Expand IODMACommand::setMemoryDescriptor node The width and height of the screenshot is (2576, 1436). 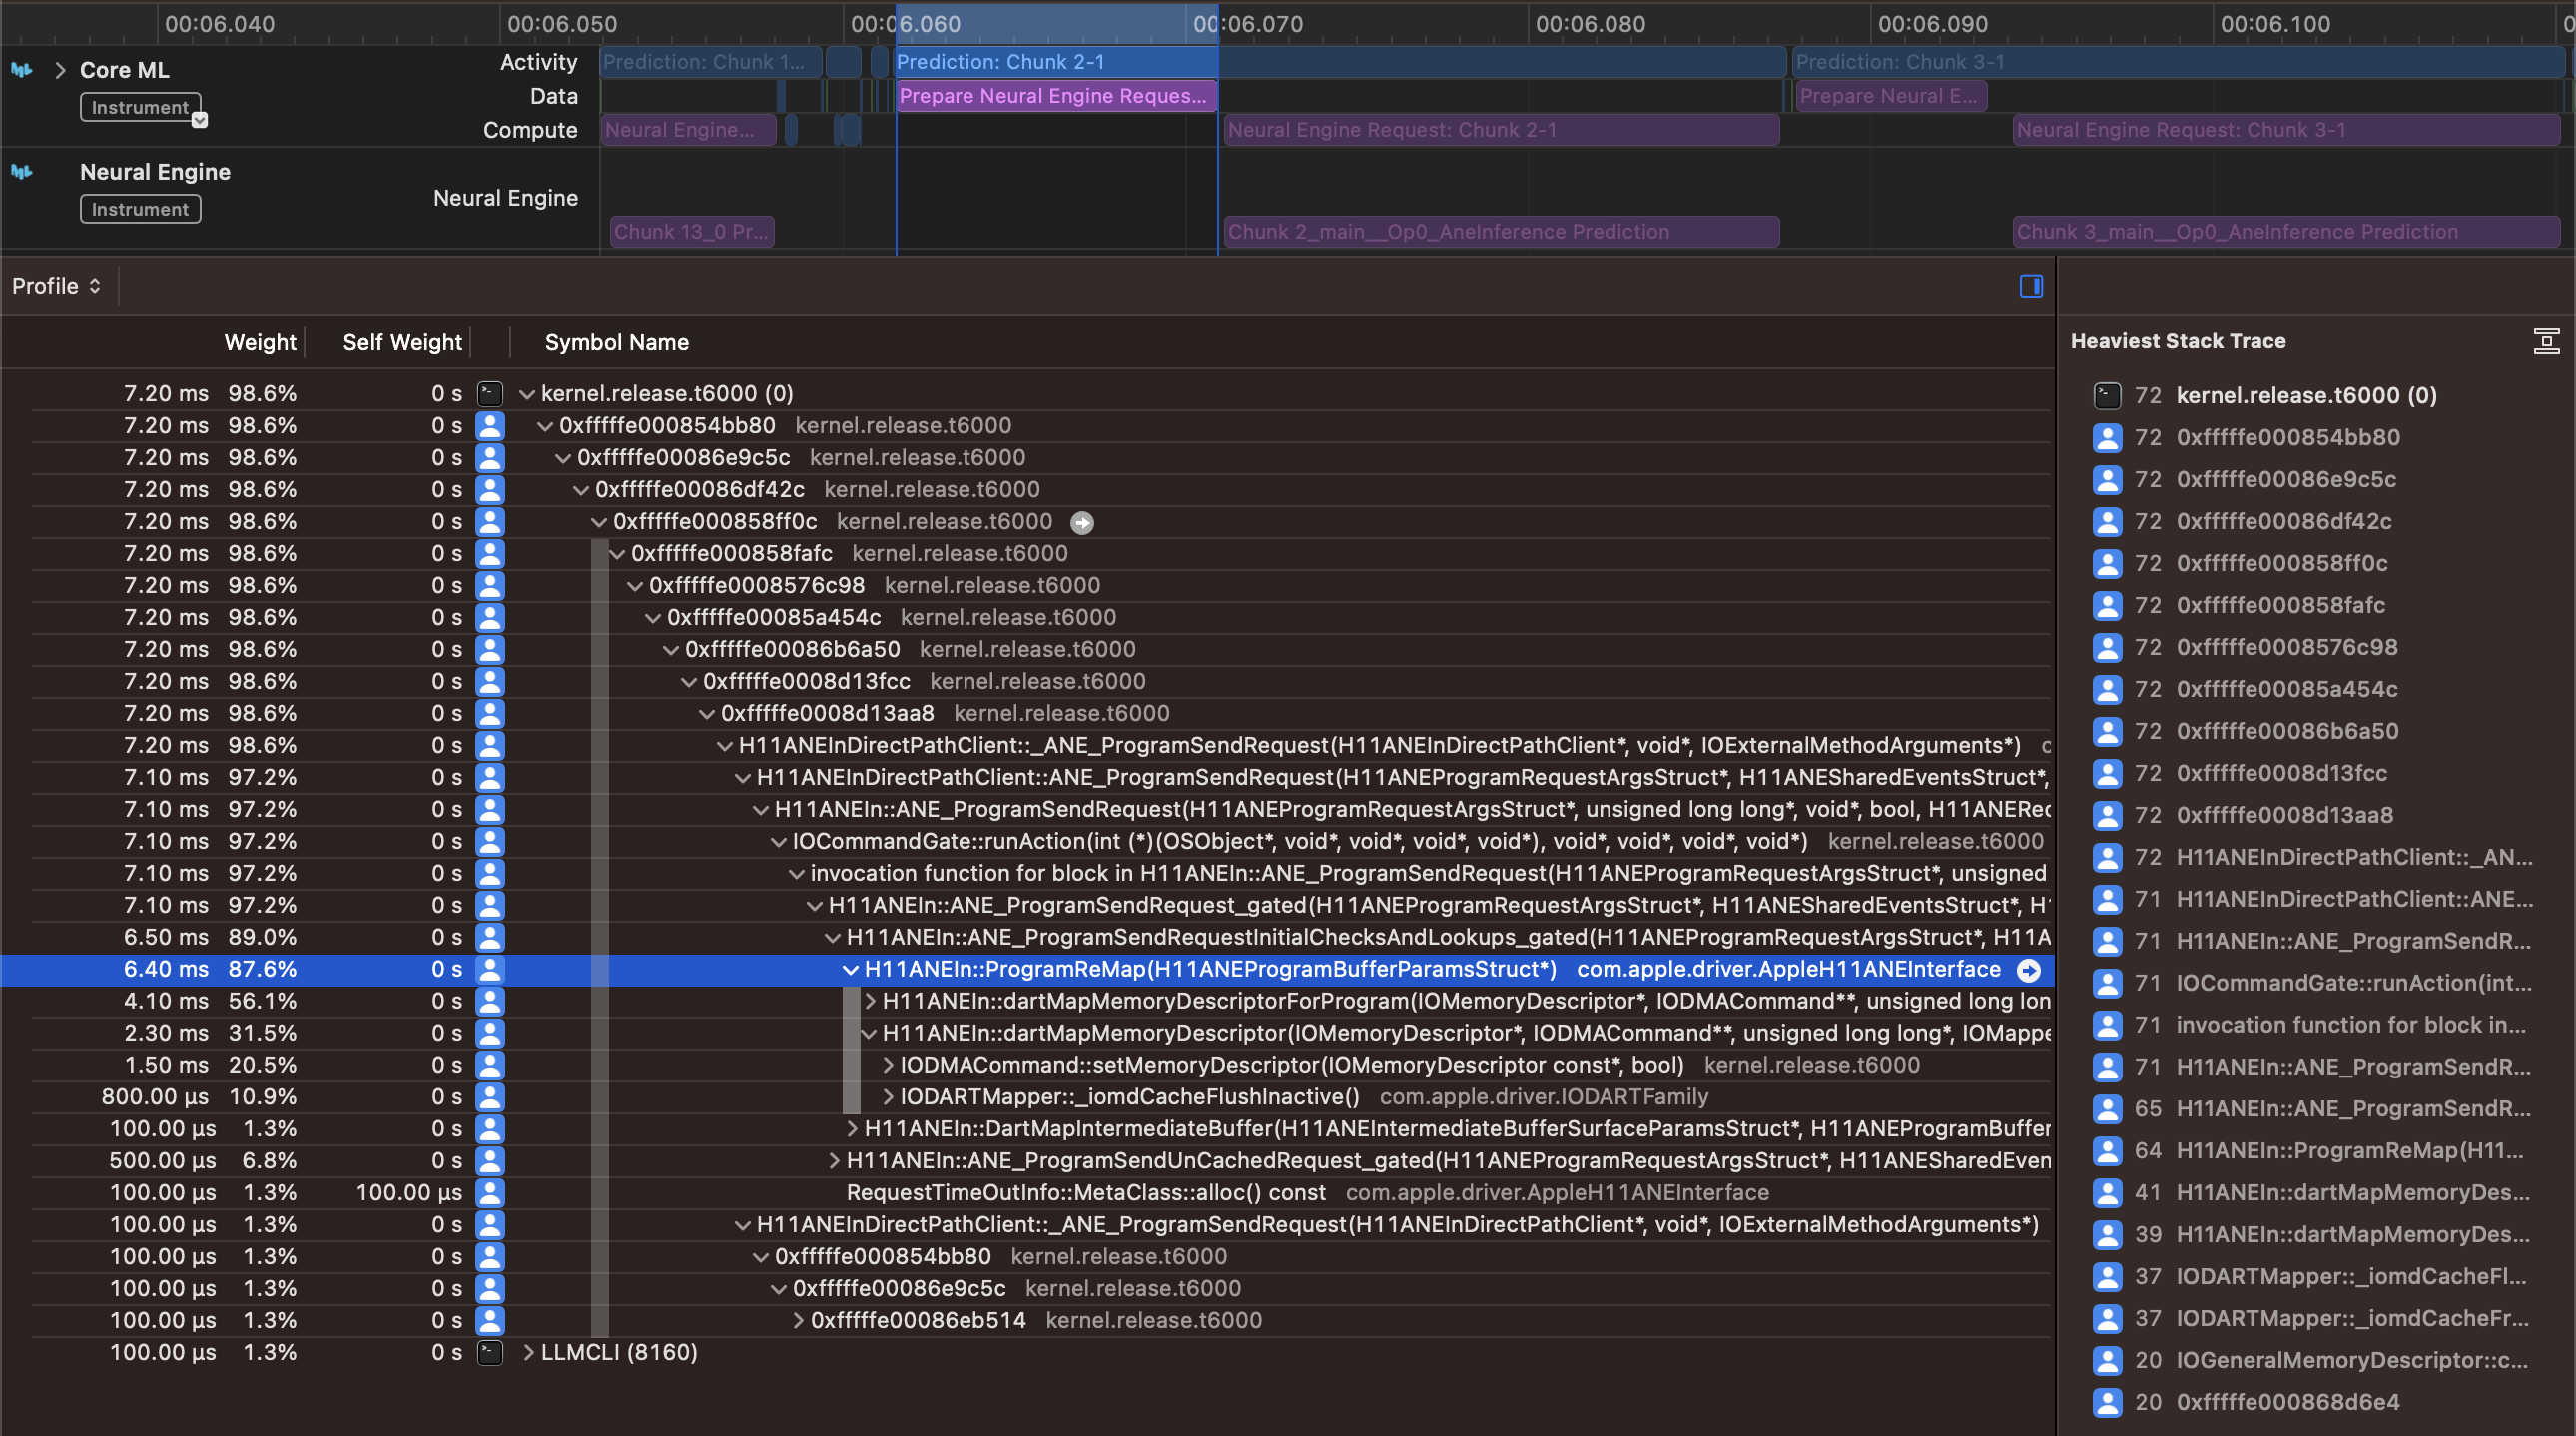point(888,1065)
